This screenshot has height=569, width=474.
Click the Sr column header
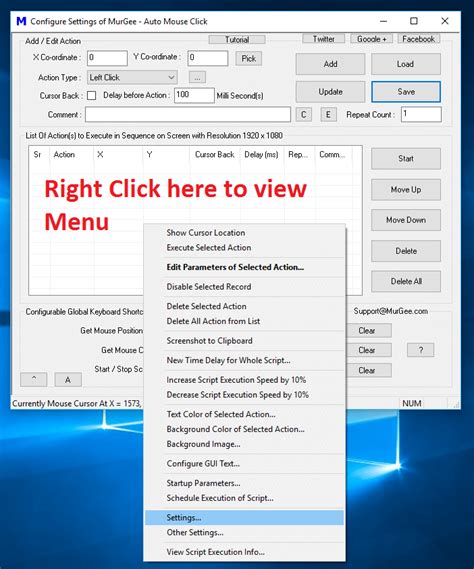tap(40, 155)
